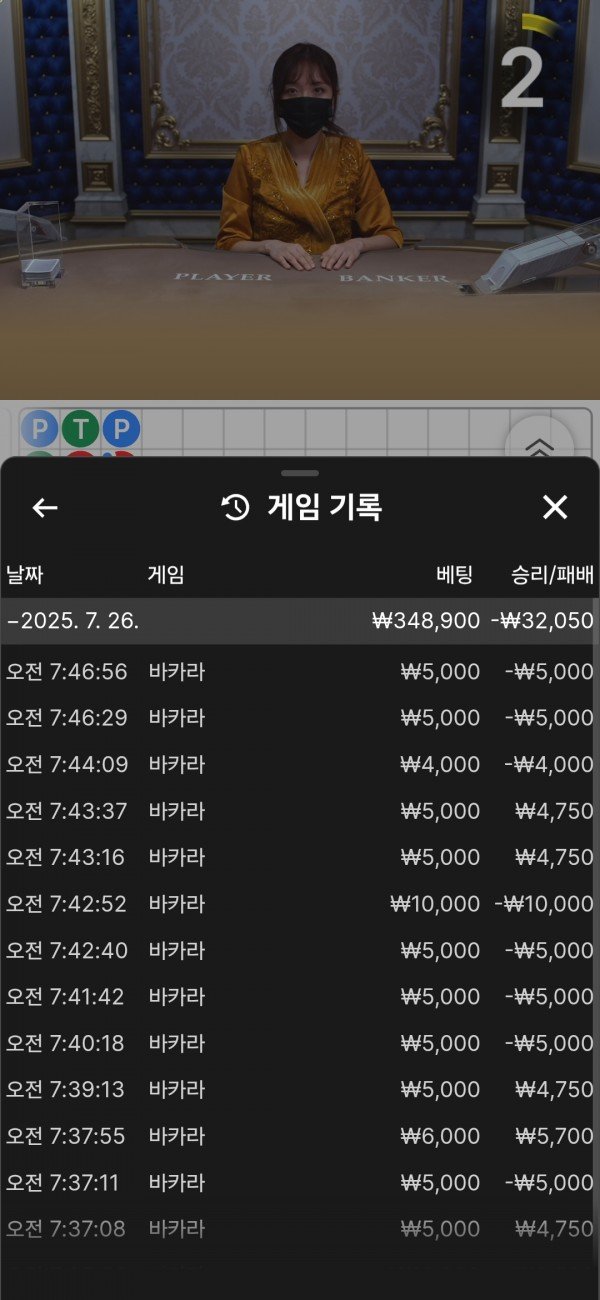The height and width of the screenshot is (1300, 600).
Task: Open the 오전 7:44:09 ₩4,000 bet record
Action: pyautogui.click(x=300, y=765)
